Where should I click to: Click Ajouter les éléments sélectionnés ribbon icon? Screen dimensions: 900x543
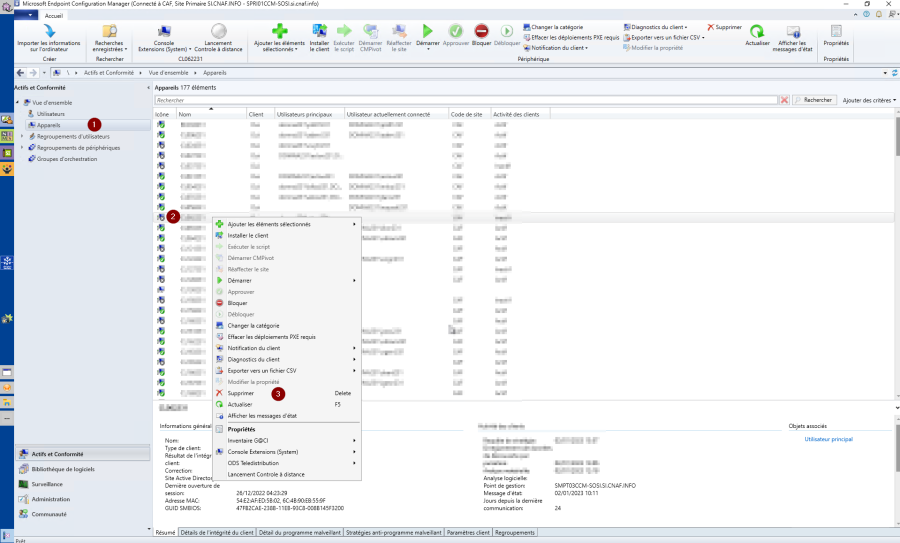[280, 30]
